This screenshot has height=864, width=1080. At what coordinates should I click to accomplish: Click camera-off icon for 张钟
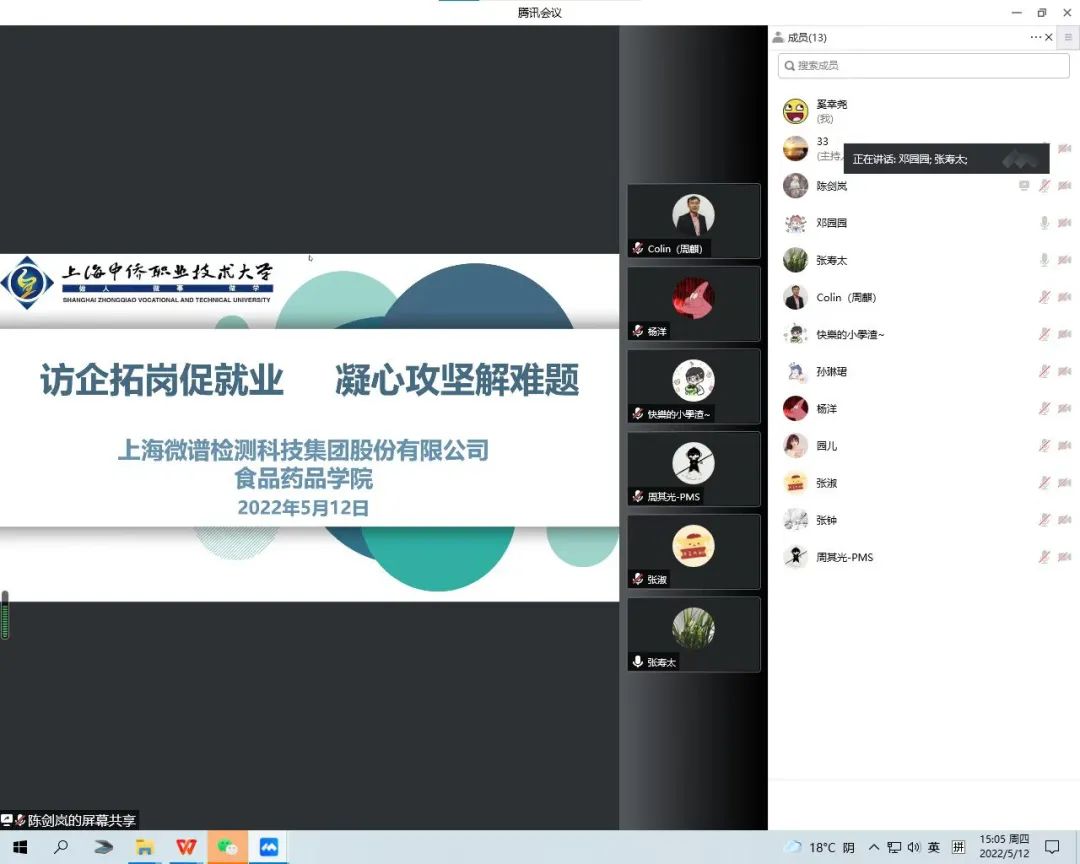(1064, 520)
